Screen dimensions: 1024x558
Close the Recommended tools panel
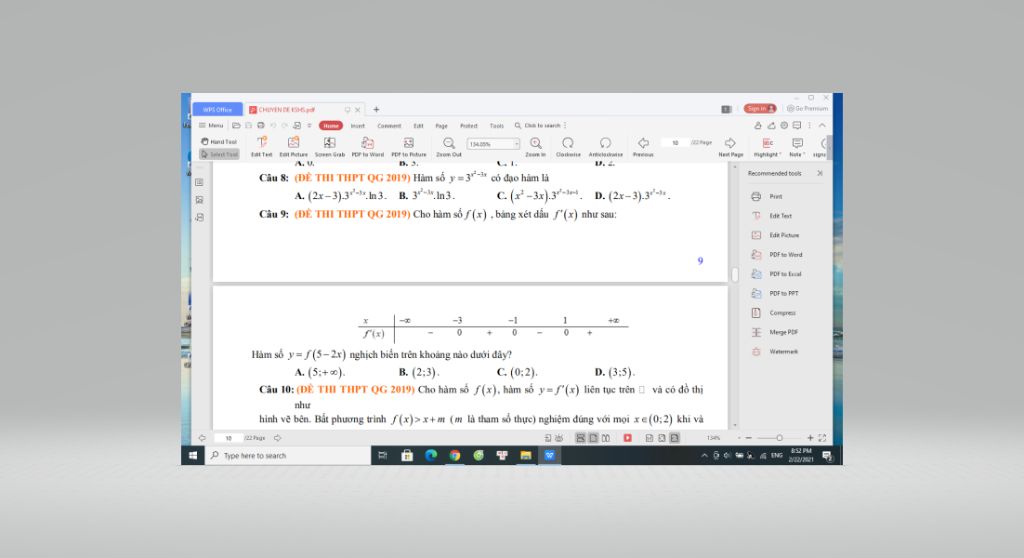click(x=820, y=173)
